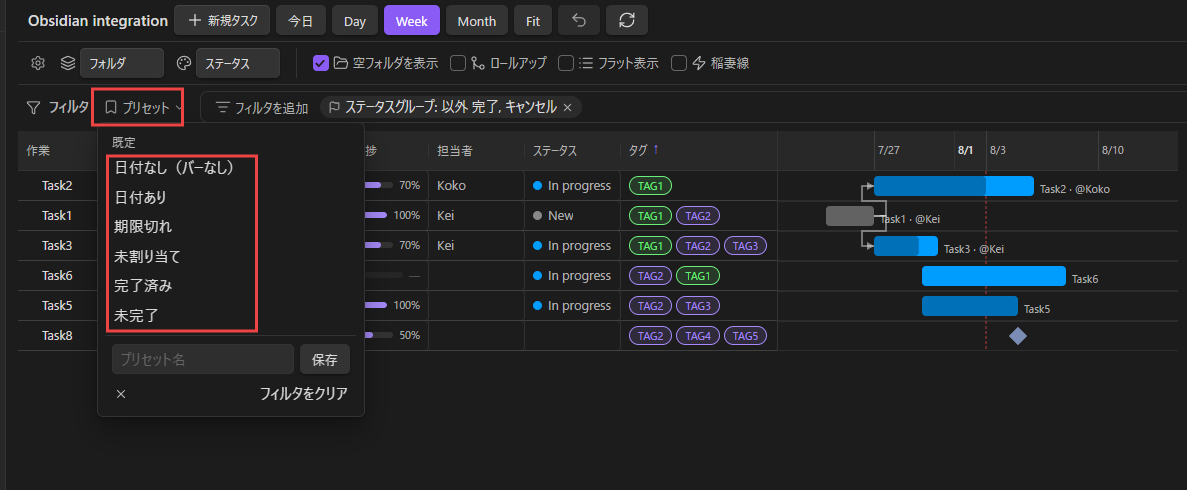The width and height of the screenshot is (1187, 490).
Task: Enable the ロールアップ checkbox
Action: point(457,63)
